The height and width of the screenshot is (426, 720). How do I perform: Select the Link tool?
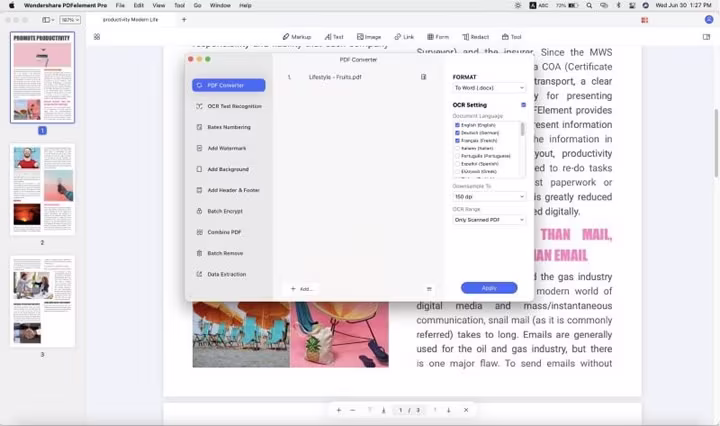(x=404, y=37)
